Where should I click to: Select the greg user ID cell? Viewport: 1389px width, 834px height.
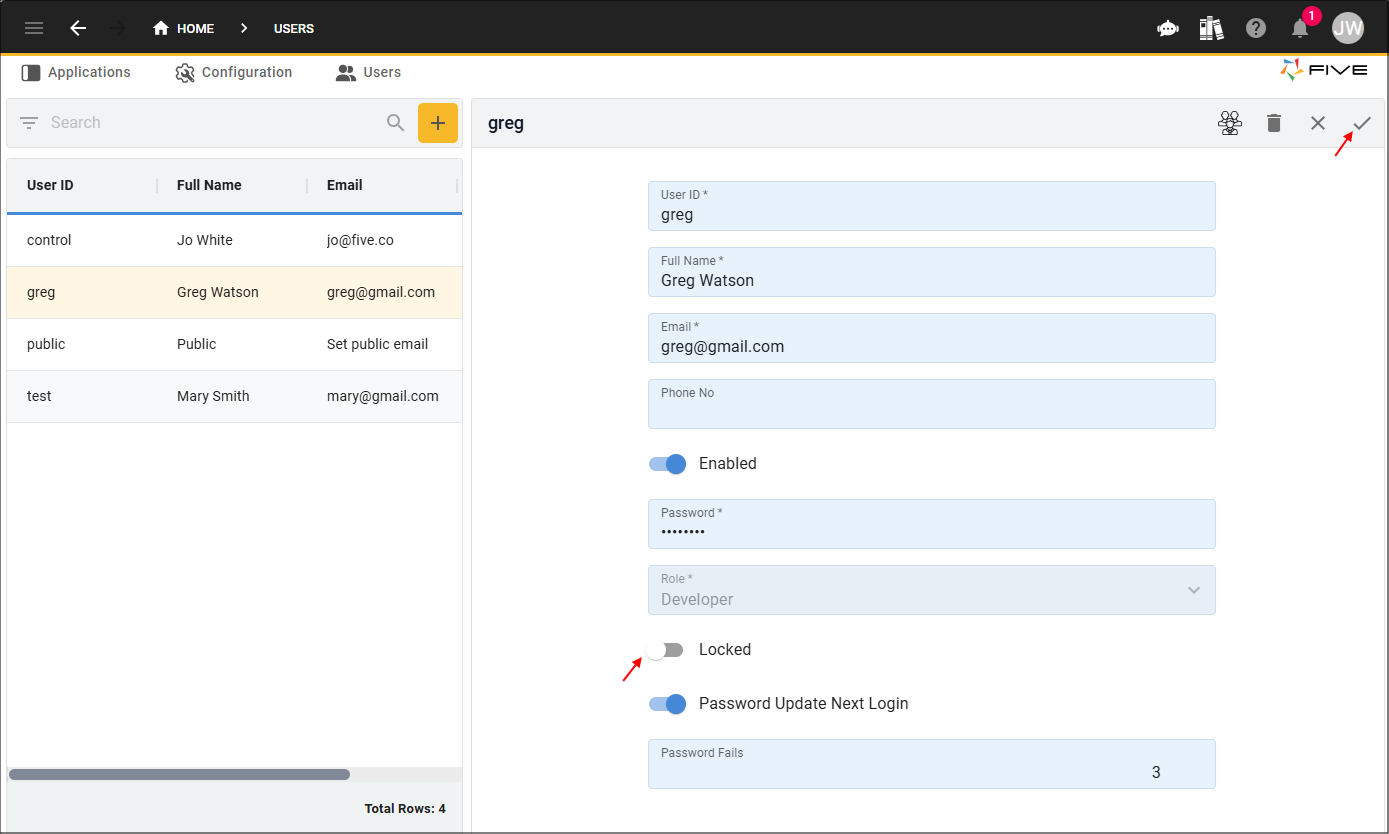point(41,292)
